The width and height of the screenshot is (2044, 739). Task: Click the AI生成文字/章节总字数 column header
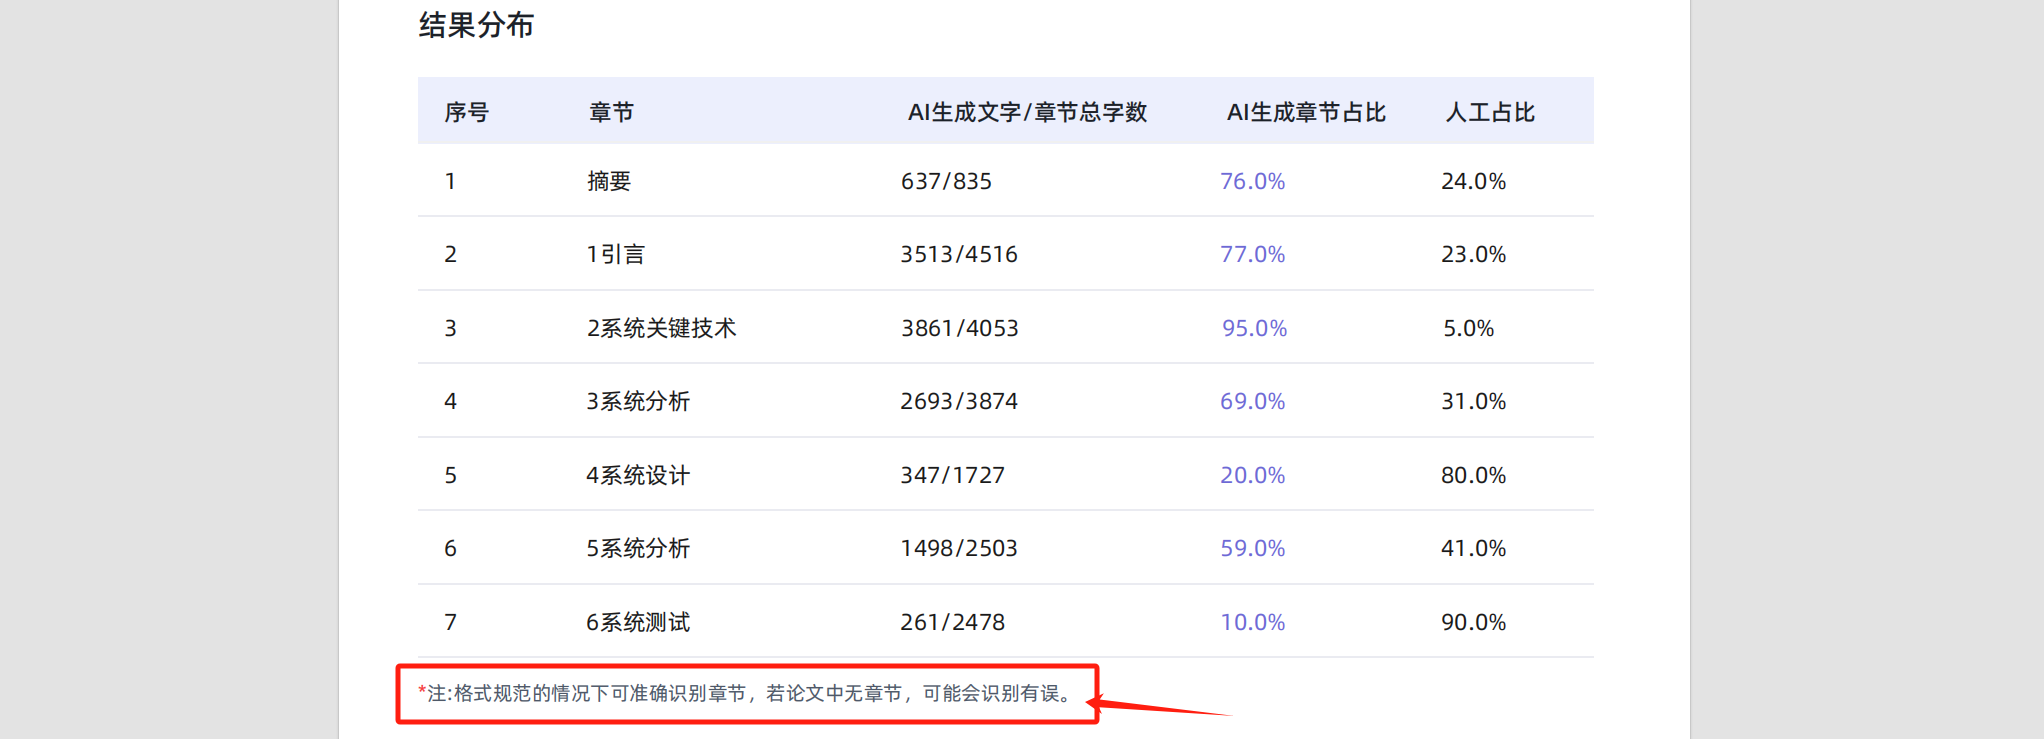tap(1027, 112)
